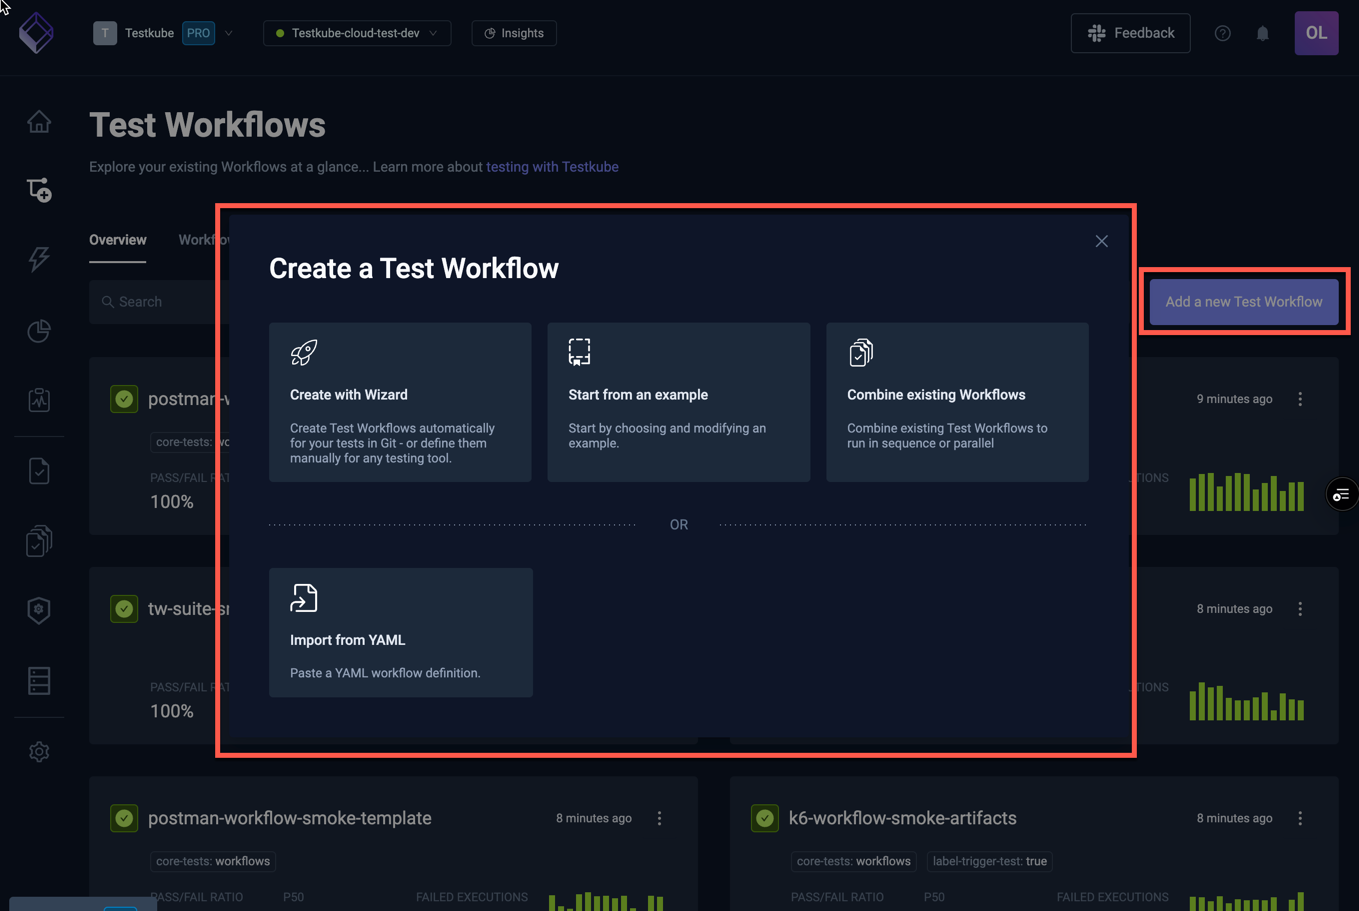The width and height of the screenshot is (1359, 911).
Task: Open the stacked Test Suites icon in sidebar
Action: click(x=38, y=540)
